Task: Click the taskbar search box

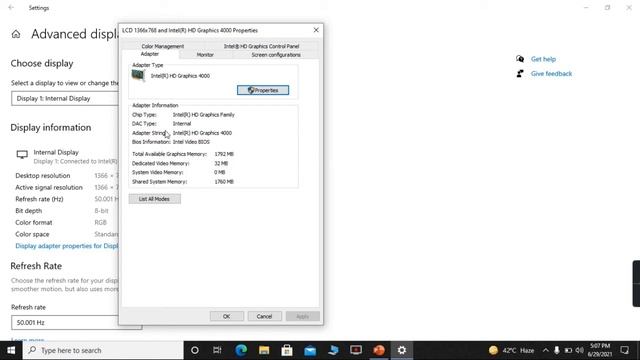Action: point(103,350)
